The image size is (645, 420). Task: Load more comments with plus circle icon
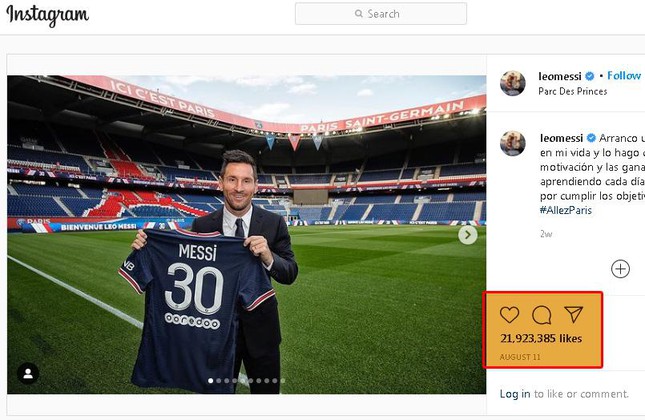click(620, 268)
